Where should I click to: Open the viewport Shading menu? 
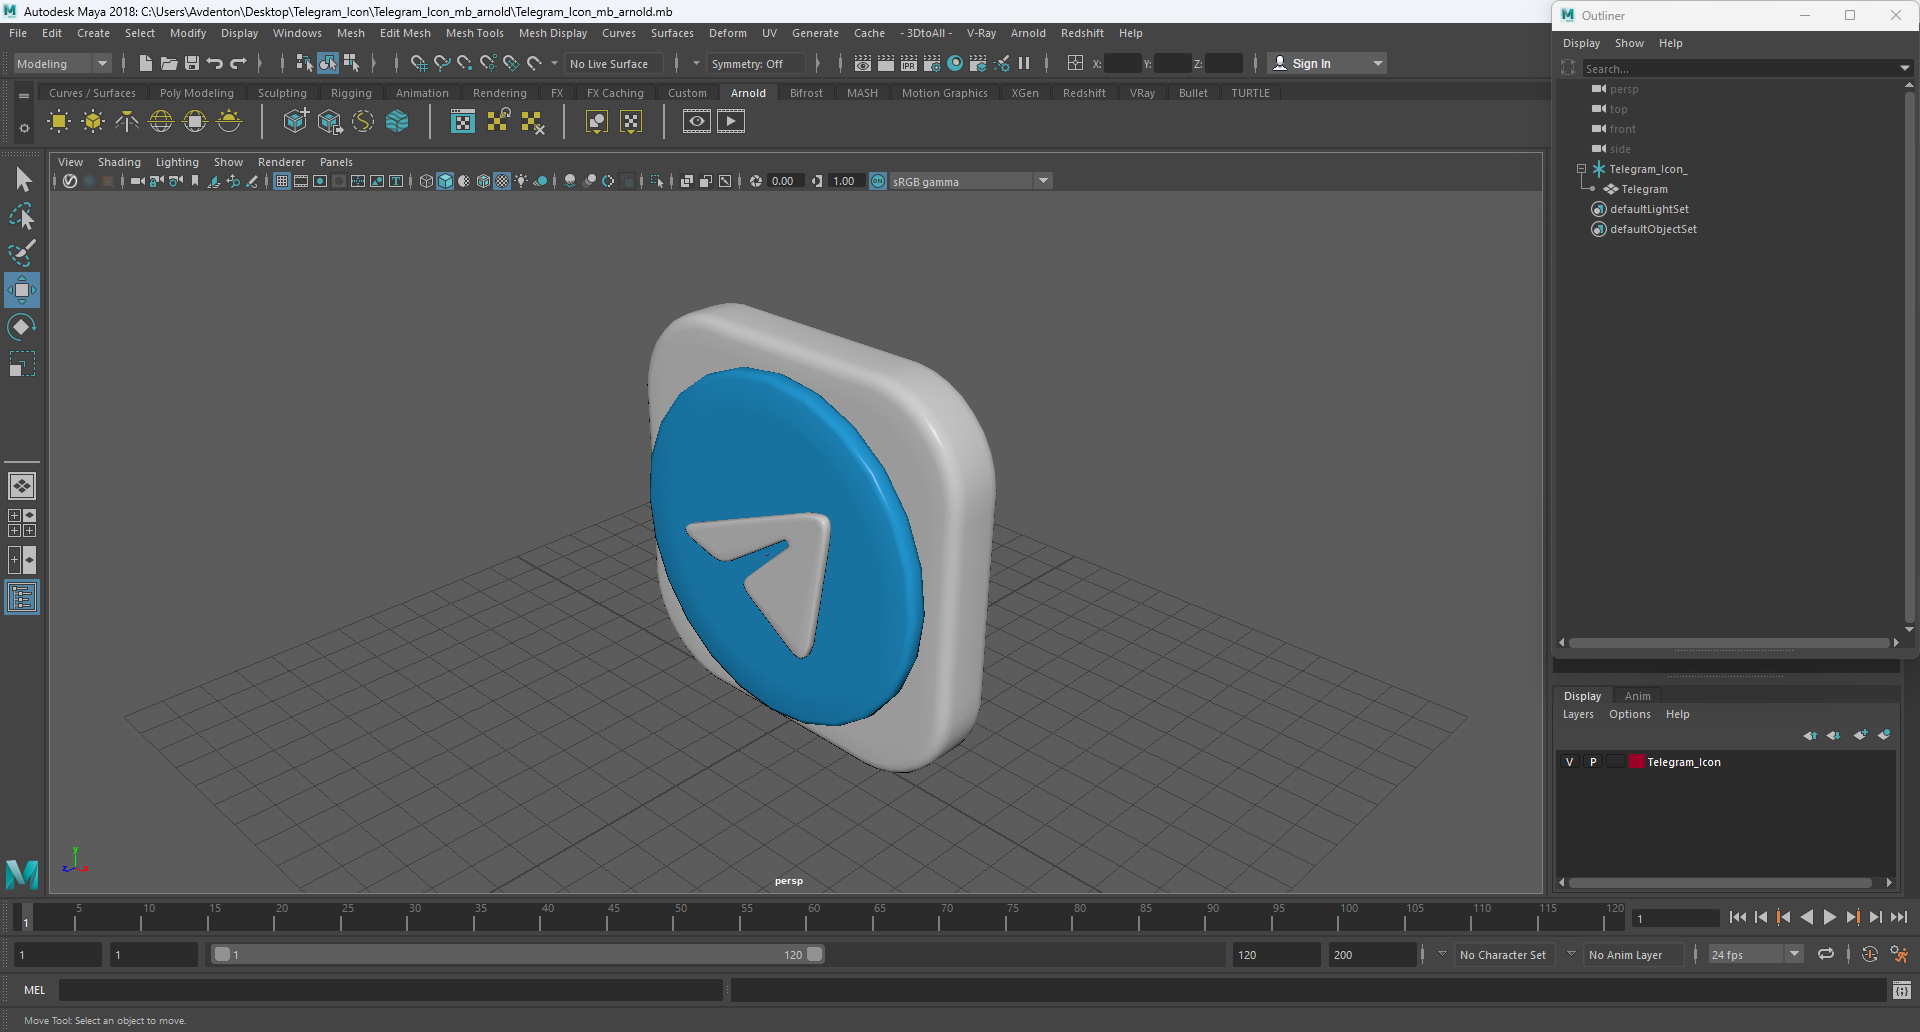[x=119, y=162]
